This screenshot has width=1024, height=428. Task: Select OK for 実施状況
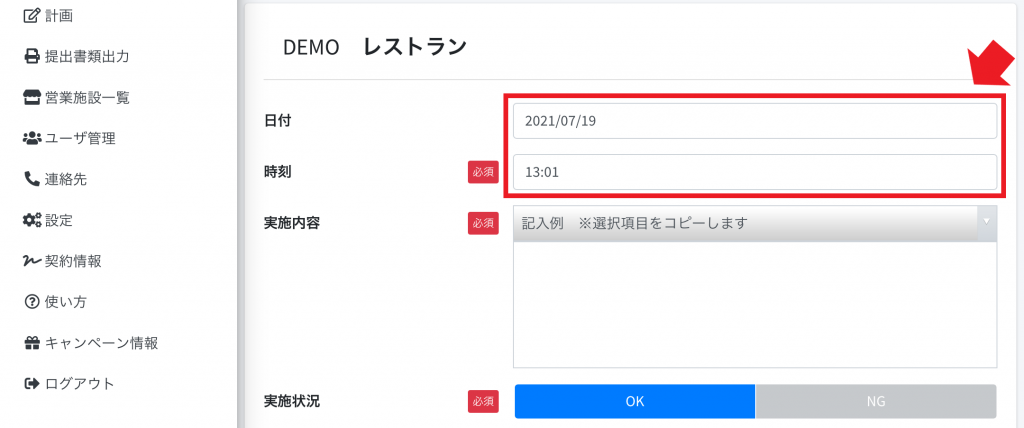[635, 401]
